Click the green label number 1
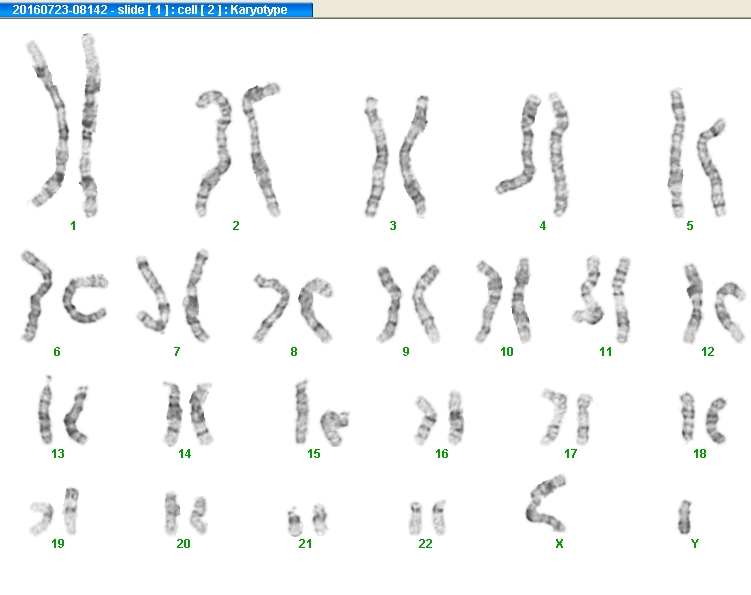Image resolution: width=751 pixels, height=595 pixels. (73, 226)
